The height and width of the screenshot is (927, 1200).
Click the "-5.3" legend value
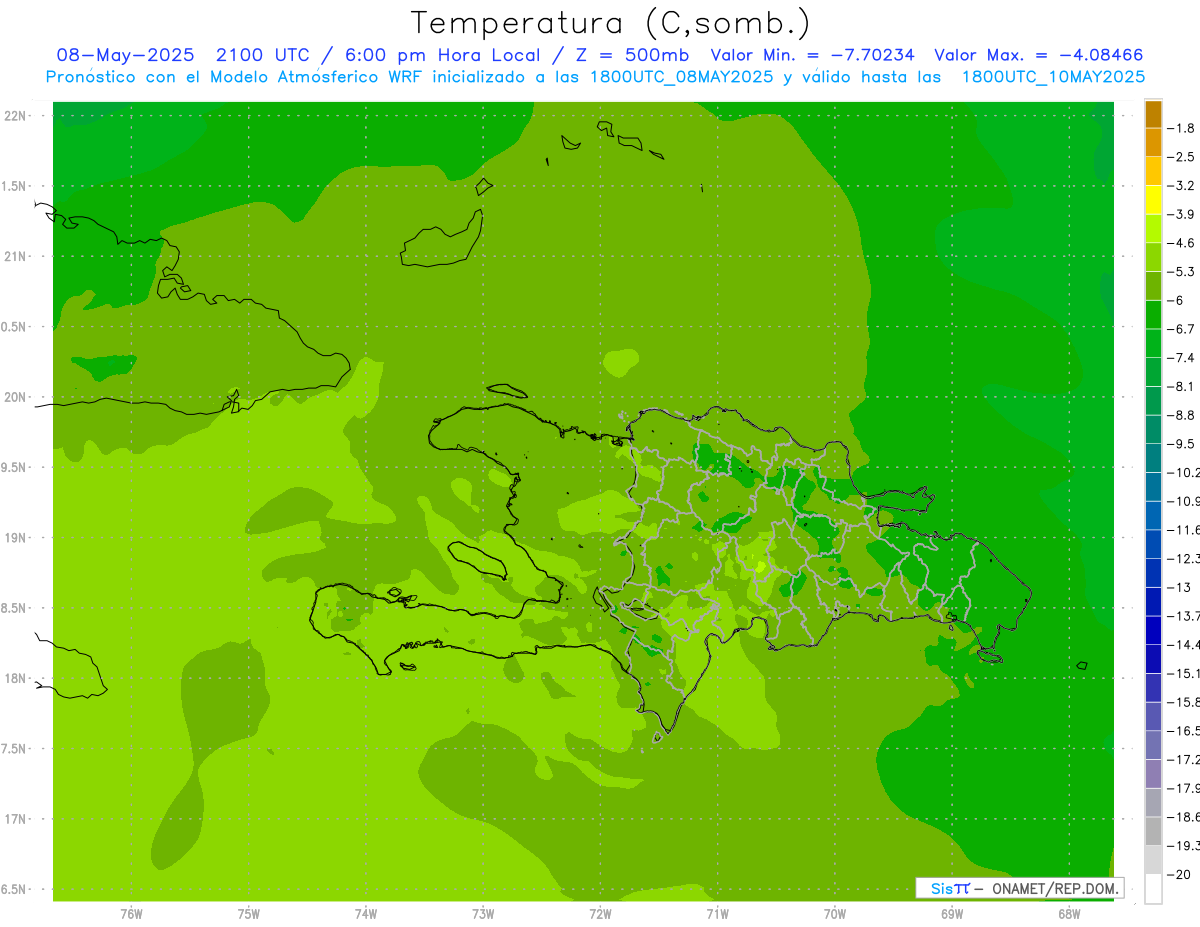point(1181,271)
